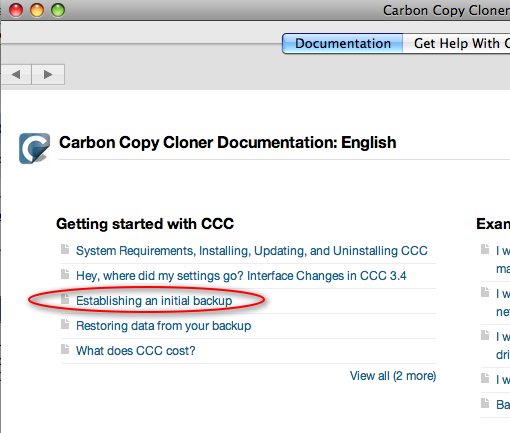This screenshot has height=433, width=510.
Task: Click document icon beside What does CCC cost
Action: pos(65,349)
